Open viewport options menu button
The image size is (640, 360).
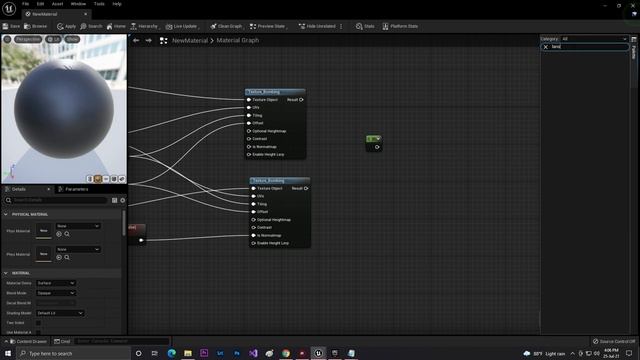coord(7,39)
